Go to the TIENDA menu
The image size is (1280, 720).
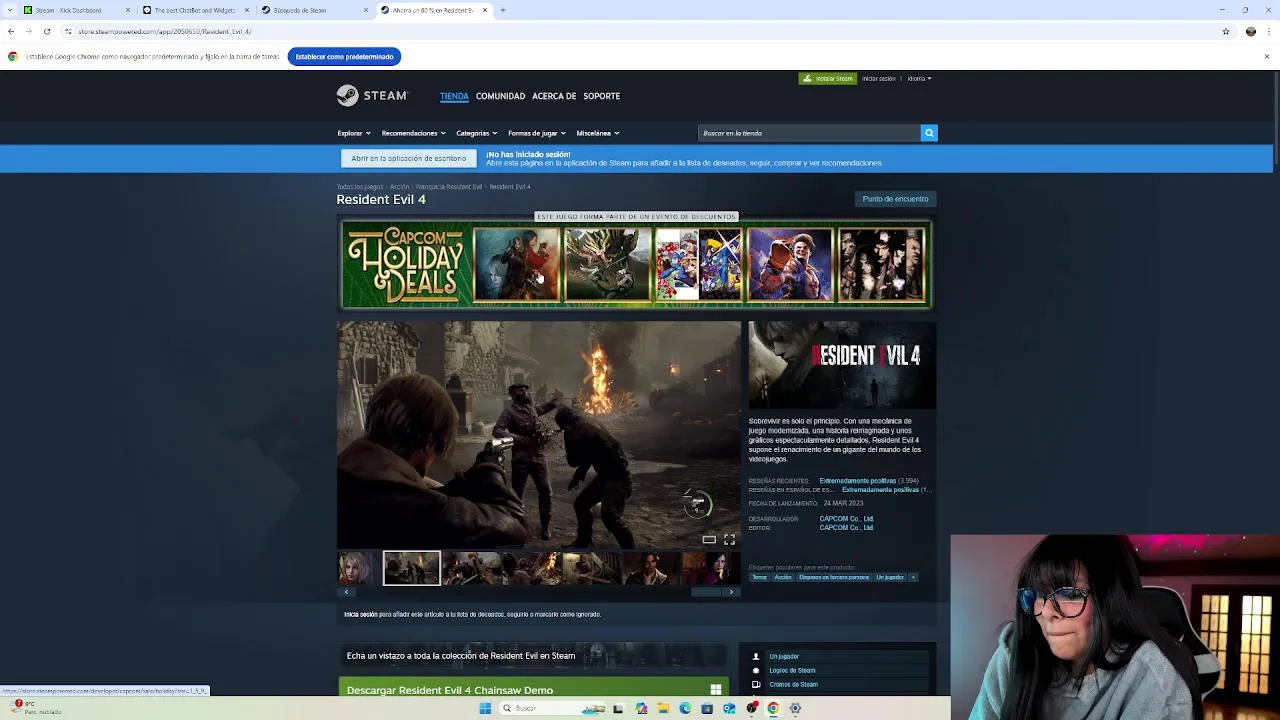click(454, 96)
